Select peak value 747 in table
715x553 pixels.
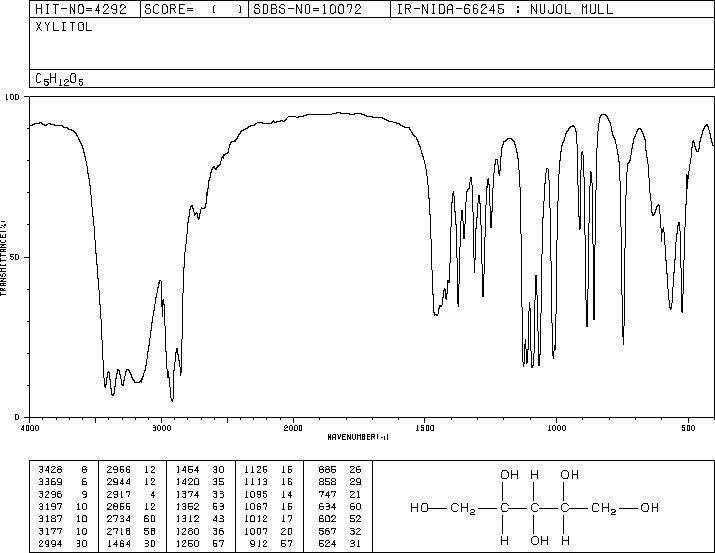point(327,494)
